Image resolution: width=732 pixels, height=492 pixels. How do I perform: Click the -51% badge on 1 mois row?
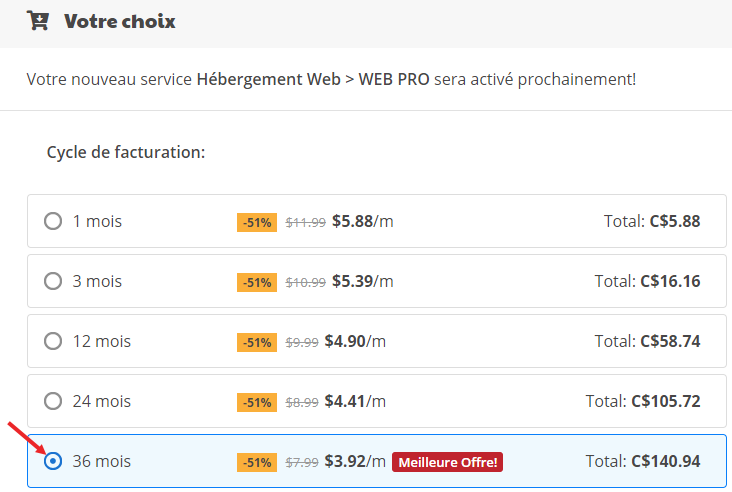pyautogui.click(x=256, y=222)
